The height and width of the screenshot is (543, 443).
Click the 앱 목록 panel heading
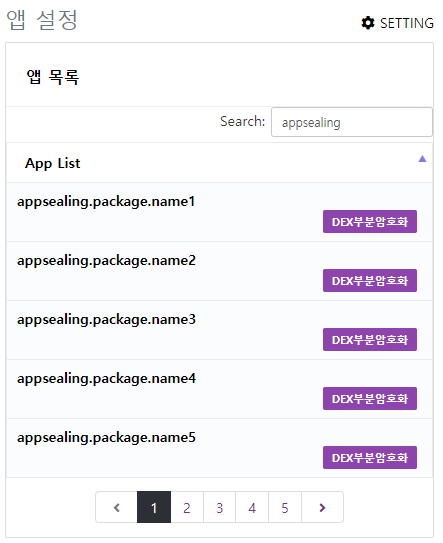click(x=53, y=77)
